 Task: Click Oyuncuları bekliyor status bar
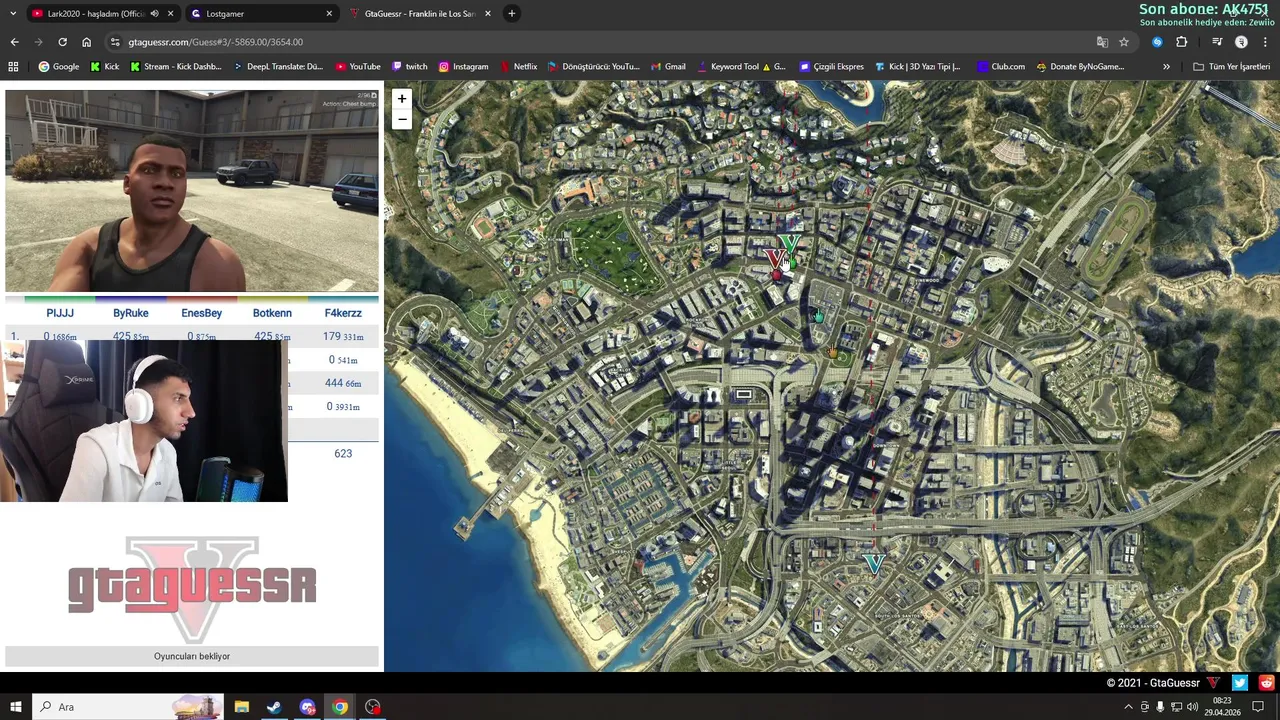192,656
